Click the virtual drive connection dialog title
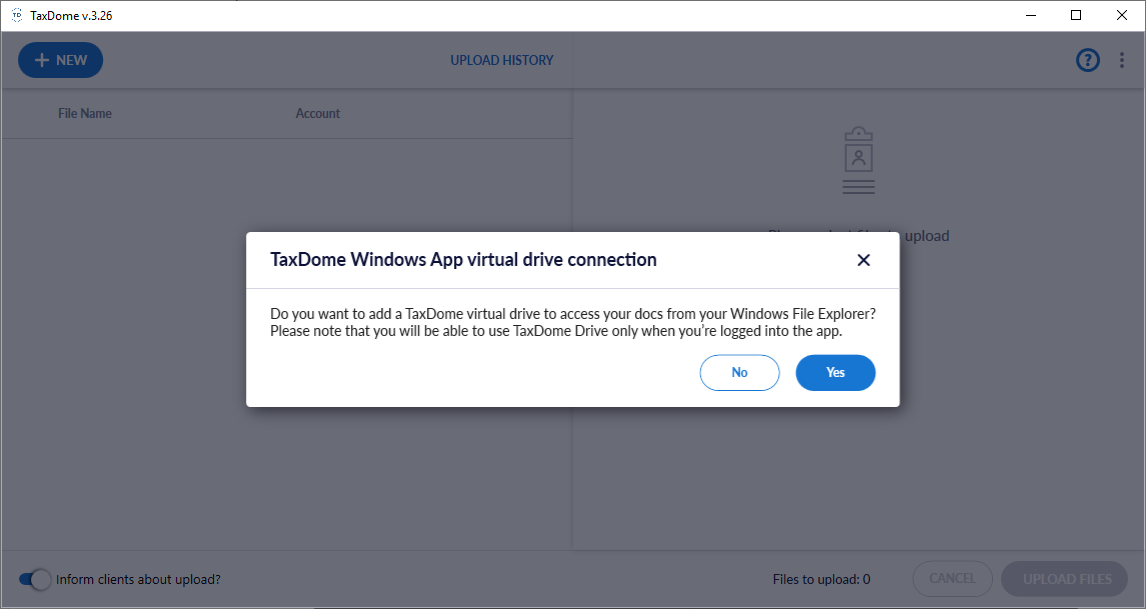The width and height of the screenshot is (1146, 609). point(463,260)
